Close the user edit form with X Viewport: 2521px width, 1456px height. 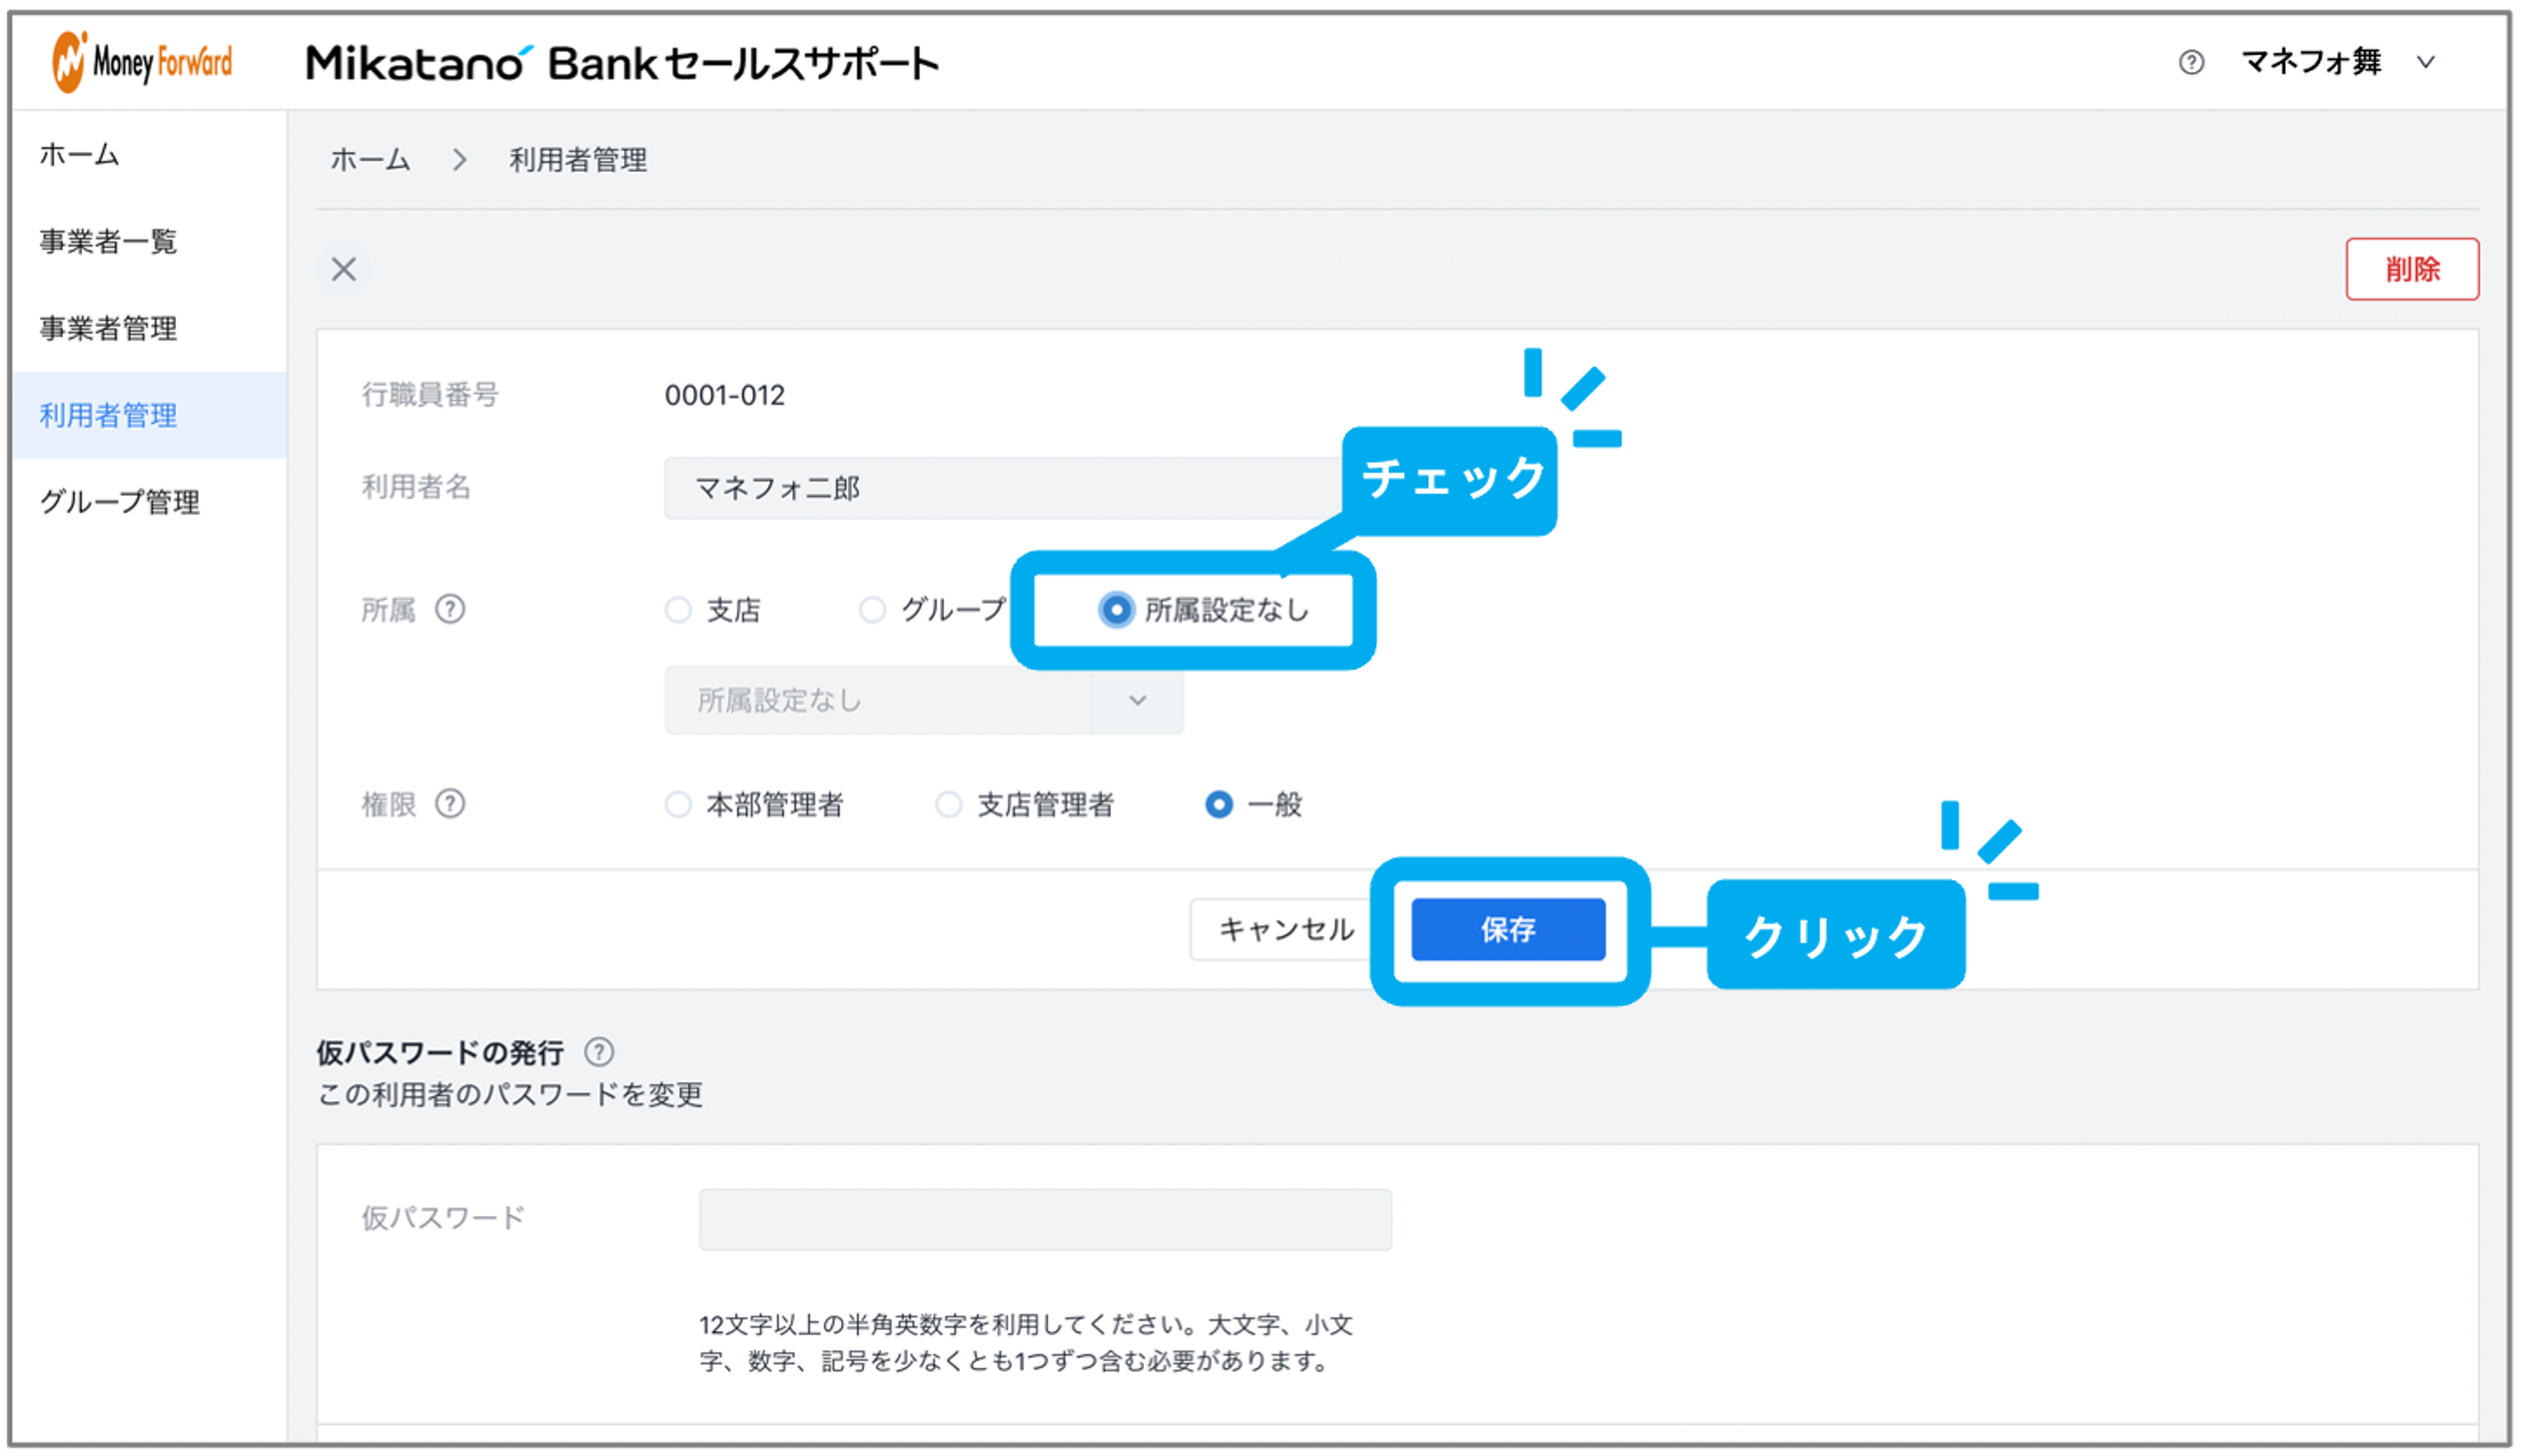tap(344, 269)
